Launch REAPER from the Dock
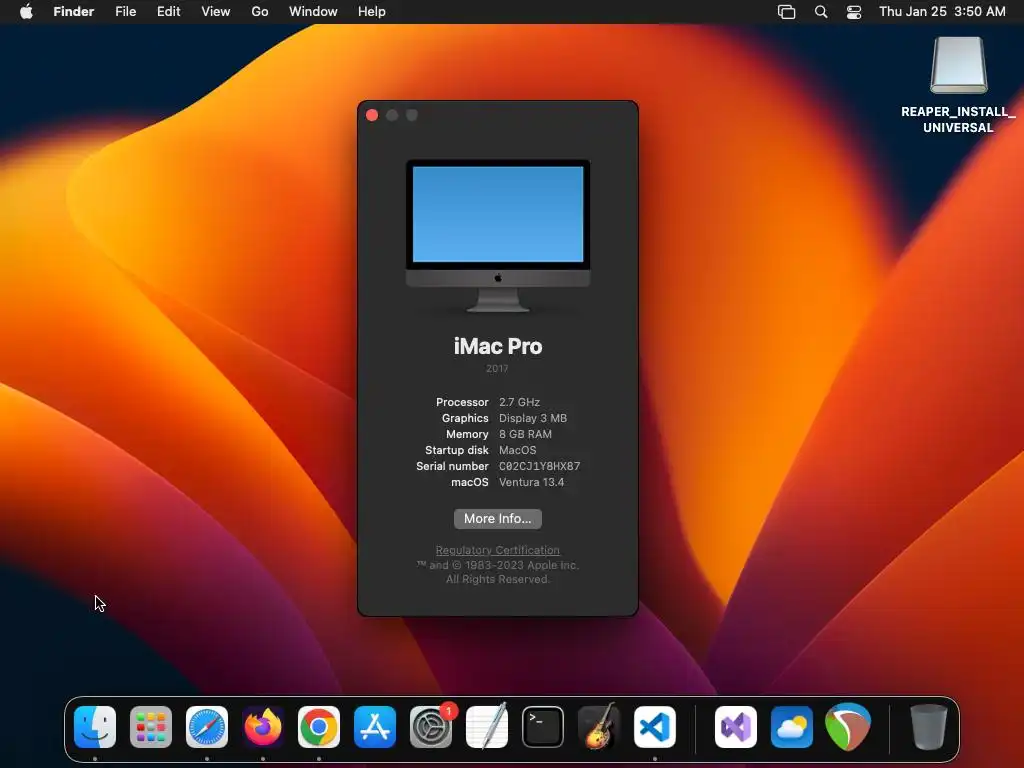 pyautogui.click(x=848, y=727)
